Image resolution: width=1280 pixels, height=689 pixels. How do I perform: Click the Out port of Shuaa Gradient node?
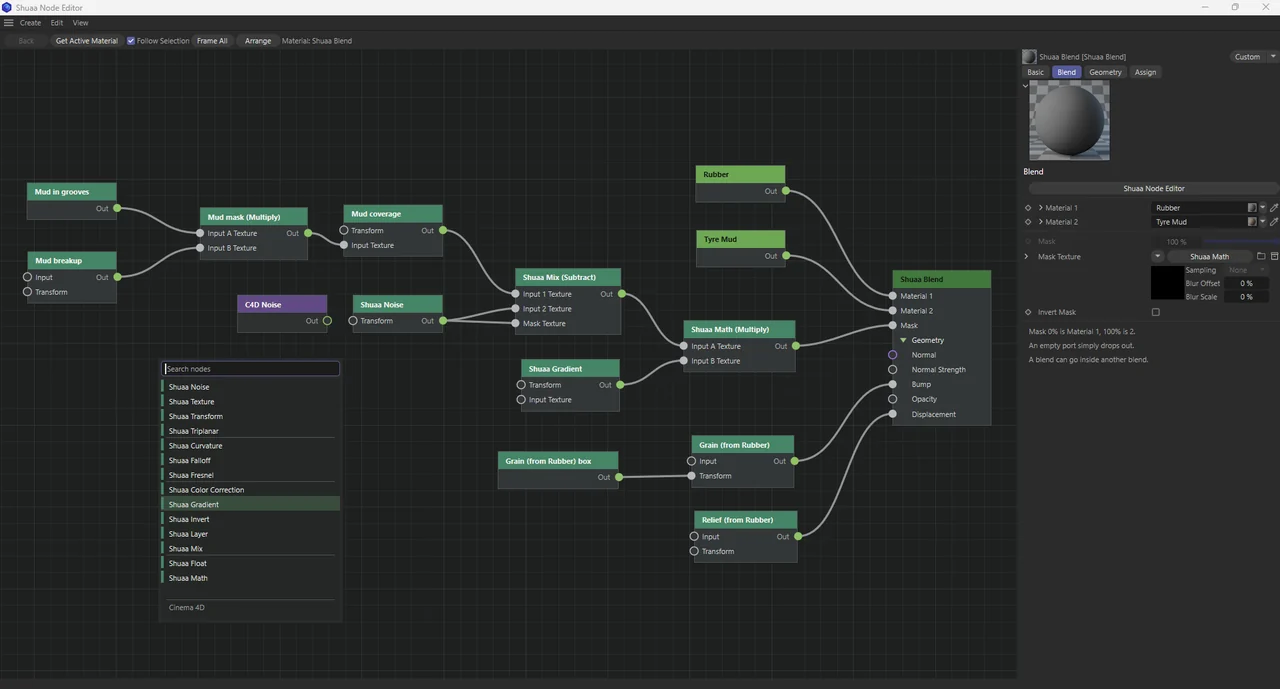[x=620, y=385]
